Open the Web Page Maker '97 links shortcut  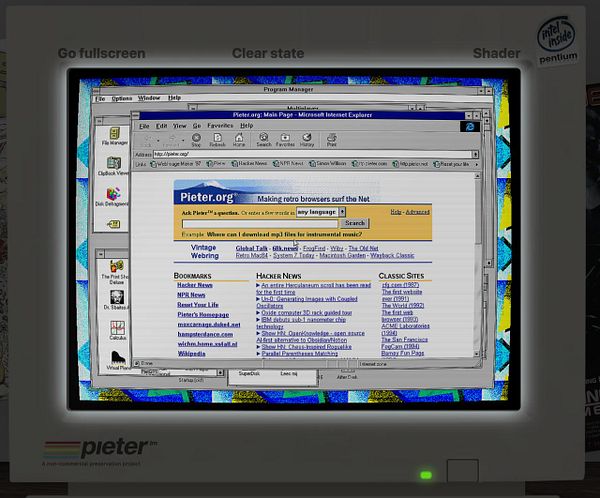[x=176, y=164]
